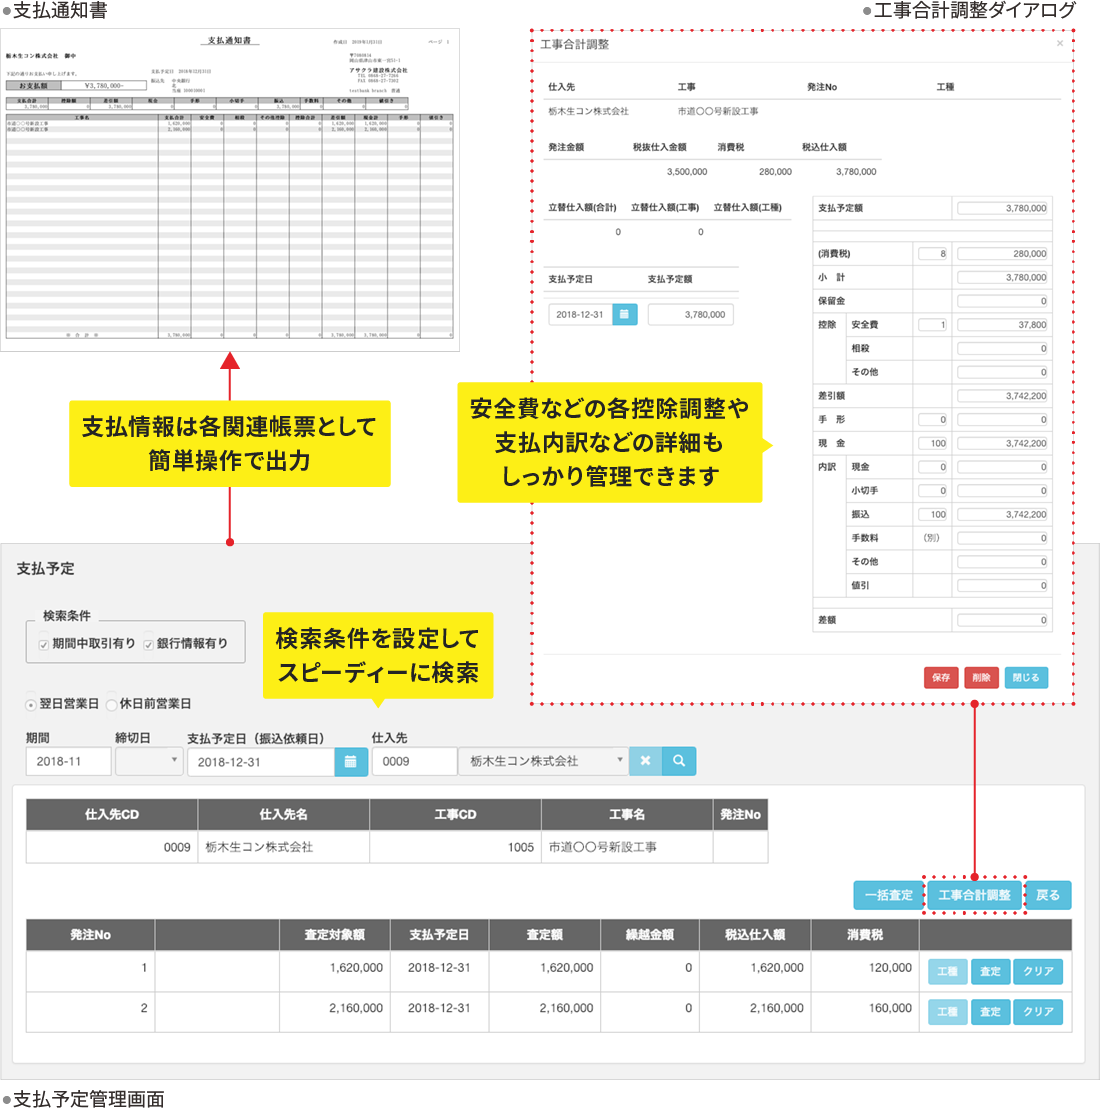Click 安全費 rate field showing 1
Viewport: 1100px width, 1108px height.
933,325
